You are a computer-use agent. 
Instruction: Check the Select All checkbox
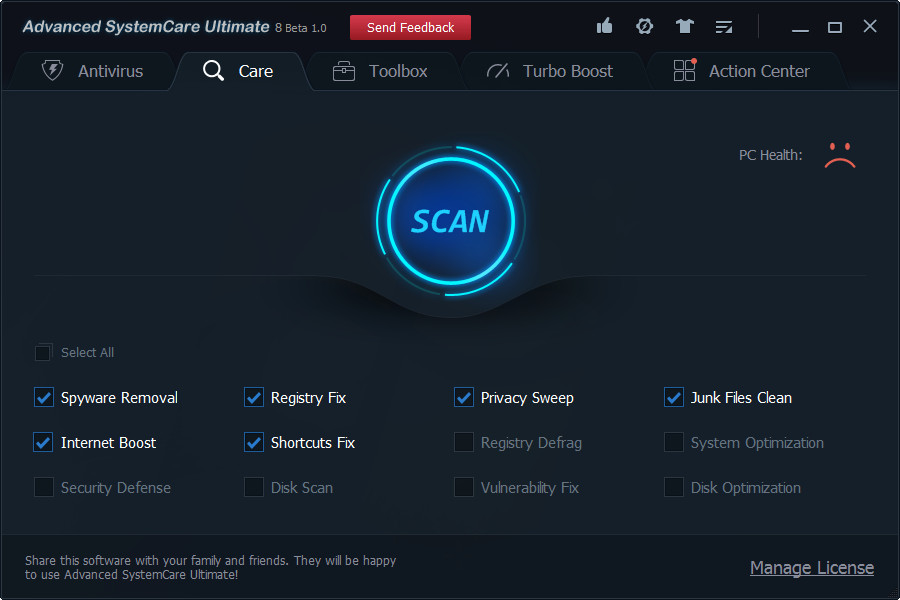[43, 353]
